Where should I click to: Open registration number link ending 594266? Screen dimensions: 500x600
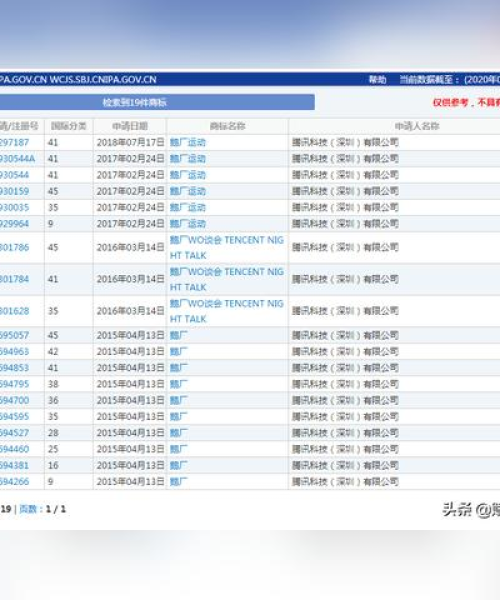click(14, 481)
